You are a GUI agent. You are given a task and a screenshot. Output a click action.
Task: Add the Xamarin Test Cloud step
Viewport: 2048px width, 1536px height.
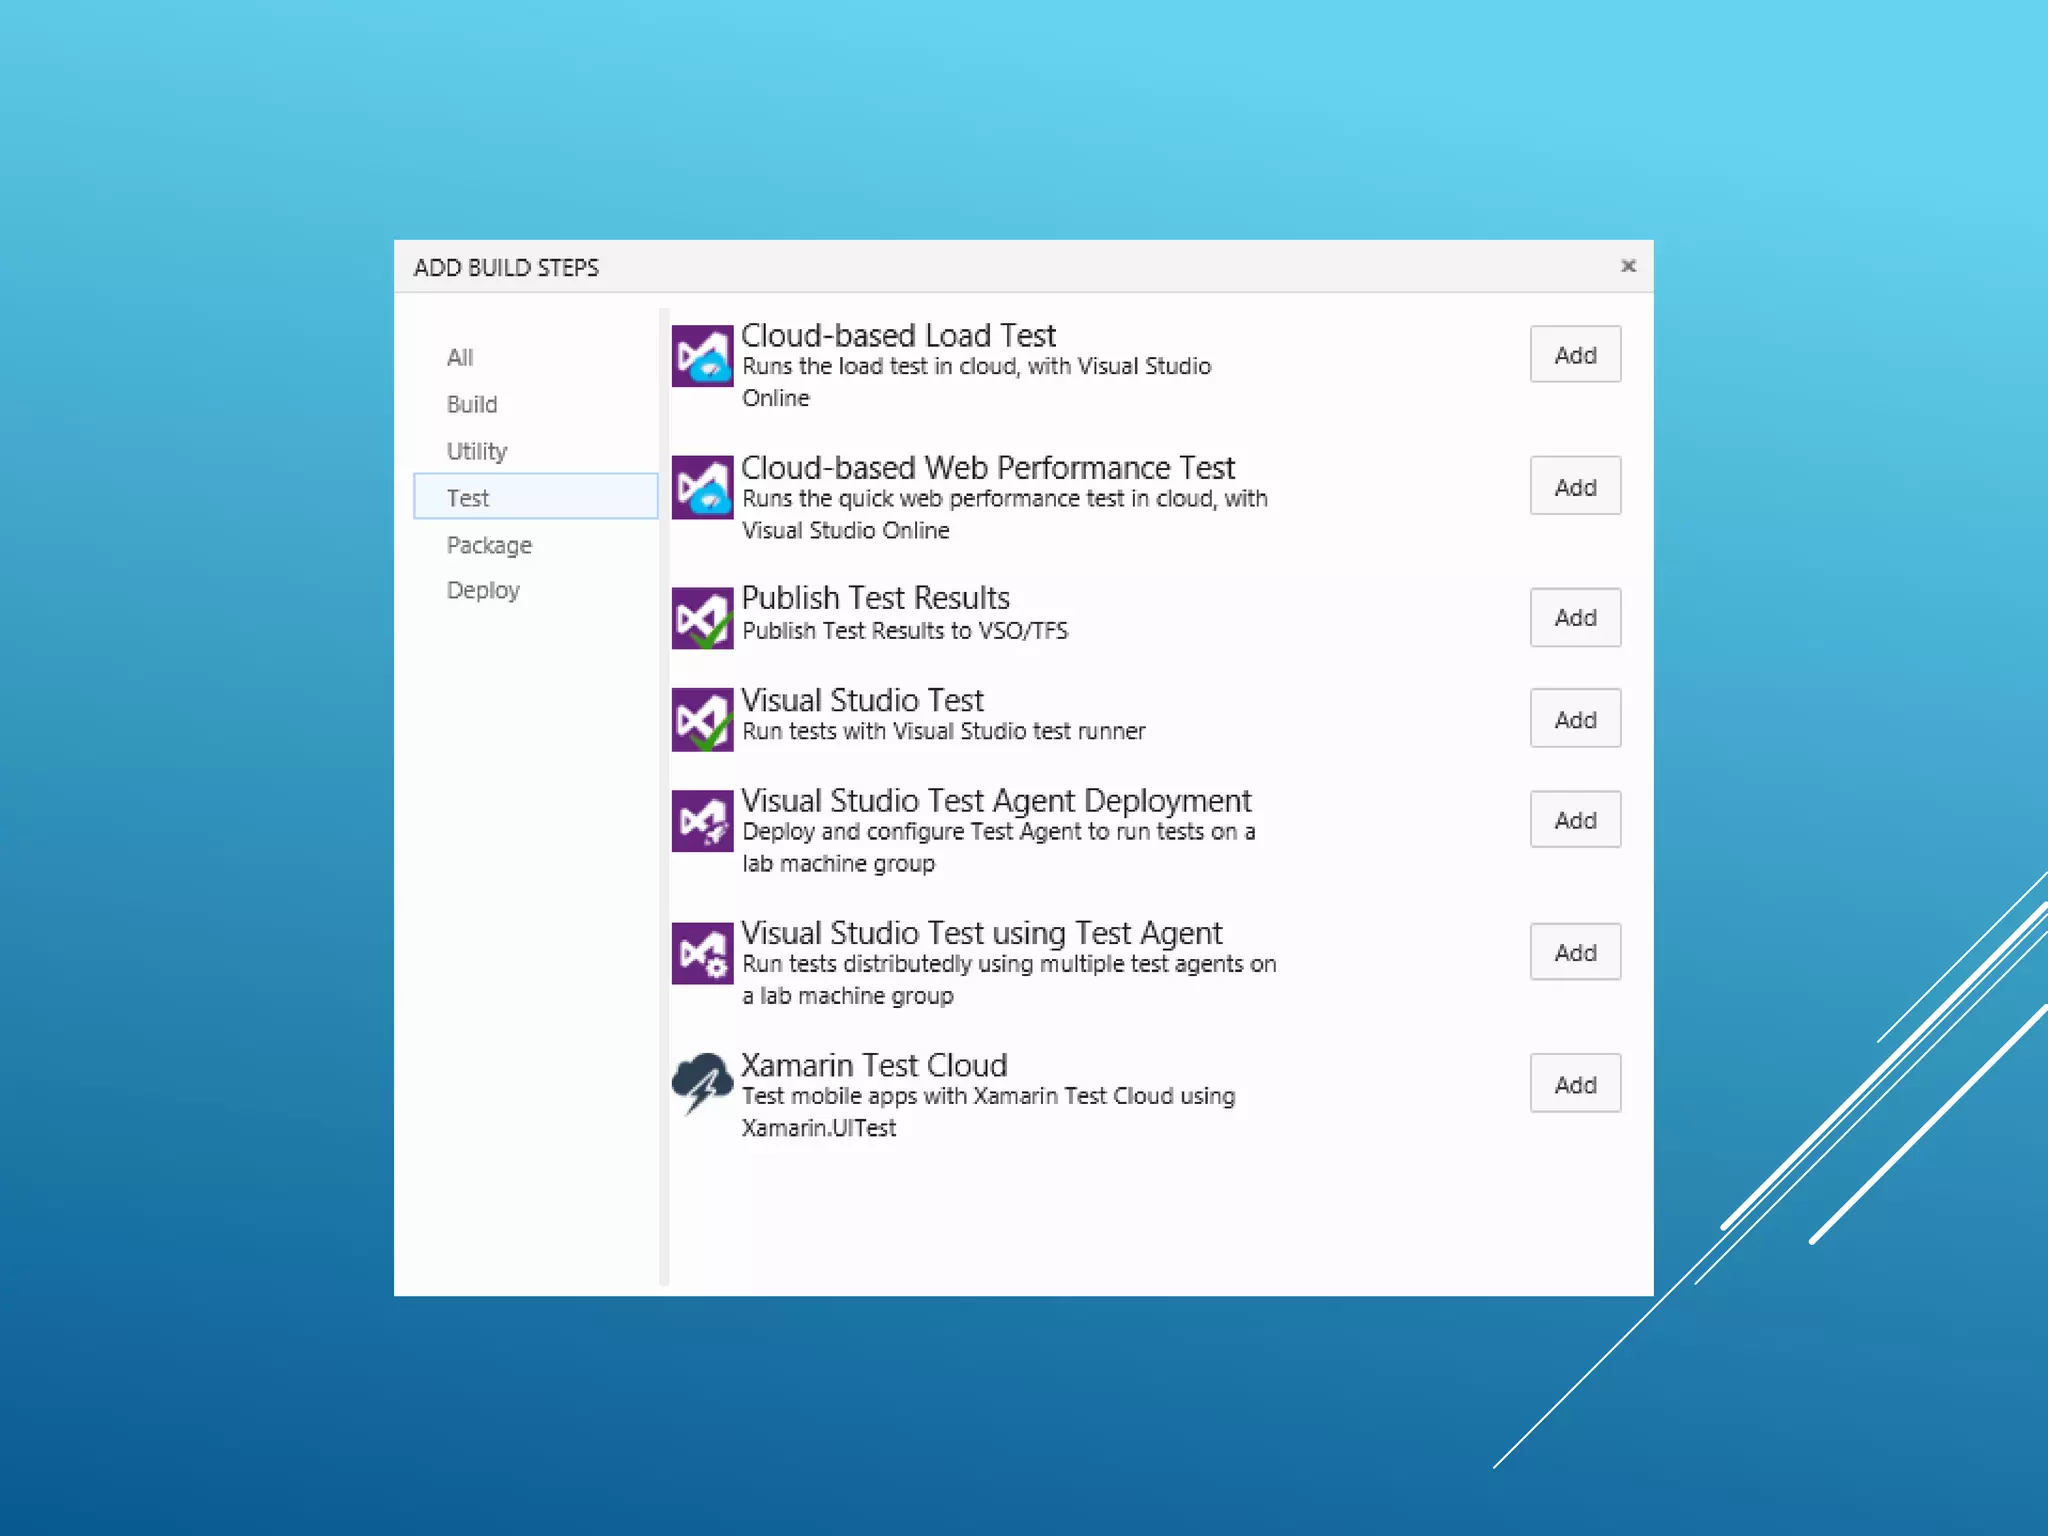point(1575,1084)
